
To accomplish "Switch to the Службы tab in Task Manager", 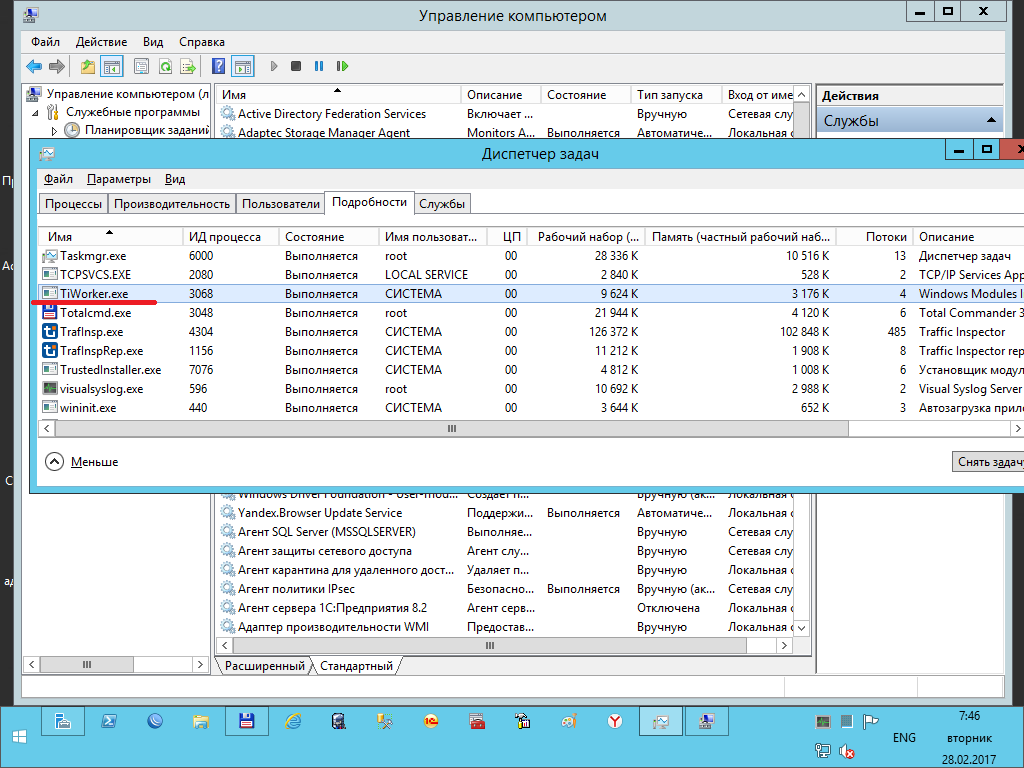I will 442,204.
